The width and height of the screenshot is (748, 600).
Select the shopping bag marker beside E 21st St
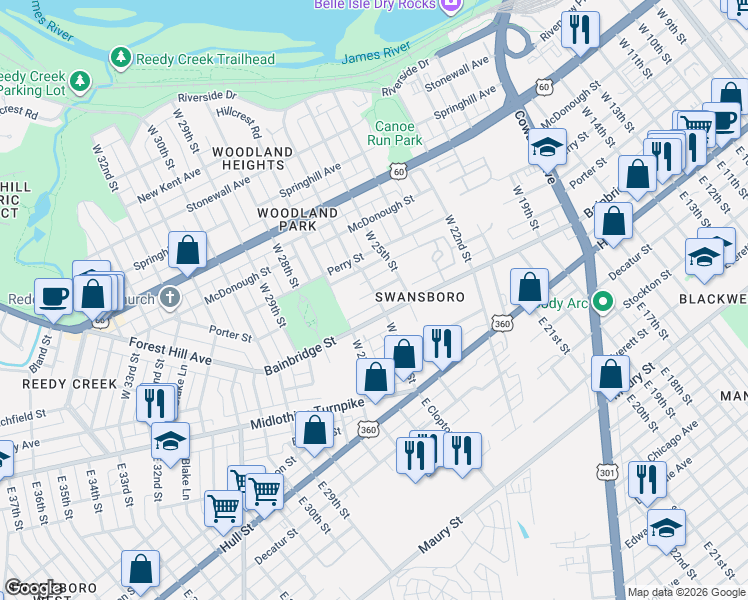click(x=529, y=288)
